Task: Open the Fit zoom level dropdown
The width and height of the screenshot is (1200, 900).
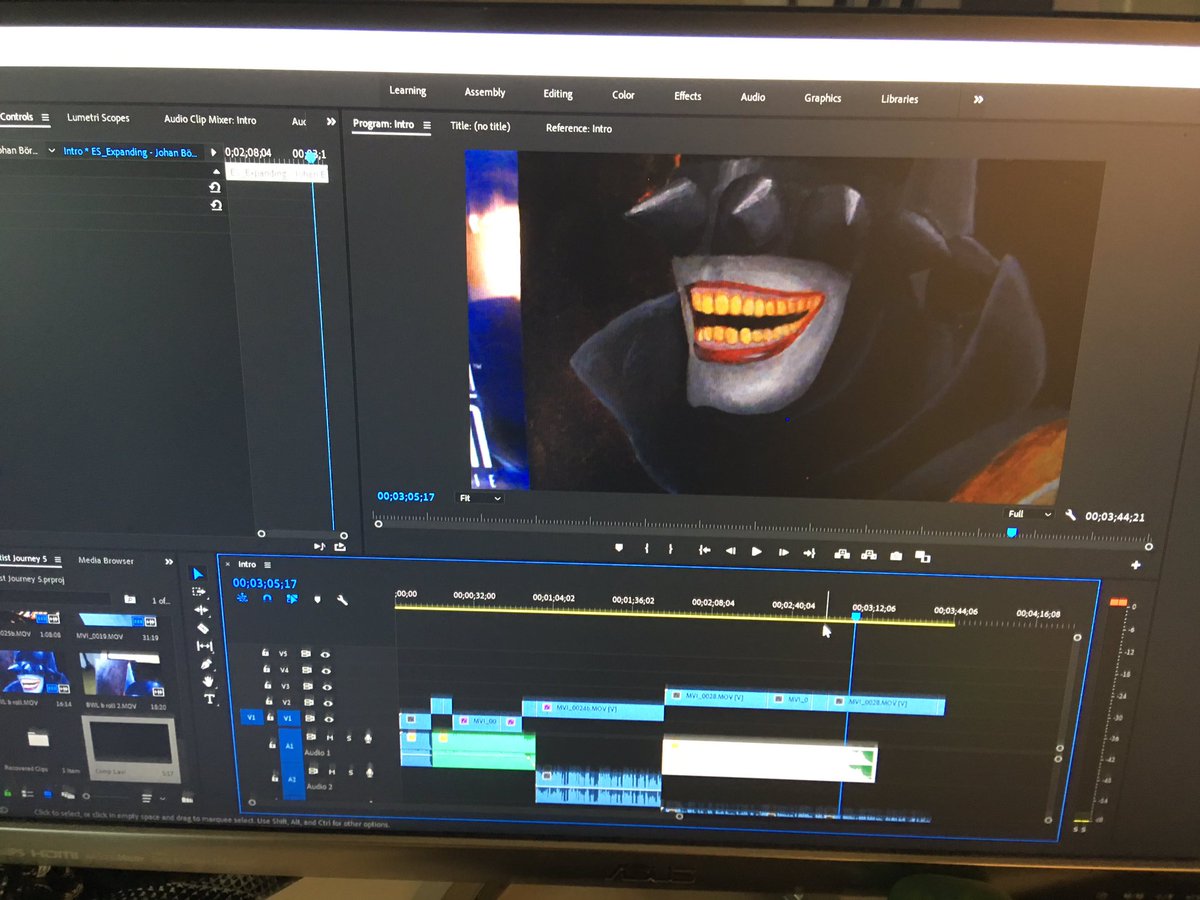Action: click(481, 498)
